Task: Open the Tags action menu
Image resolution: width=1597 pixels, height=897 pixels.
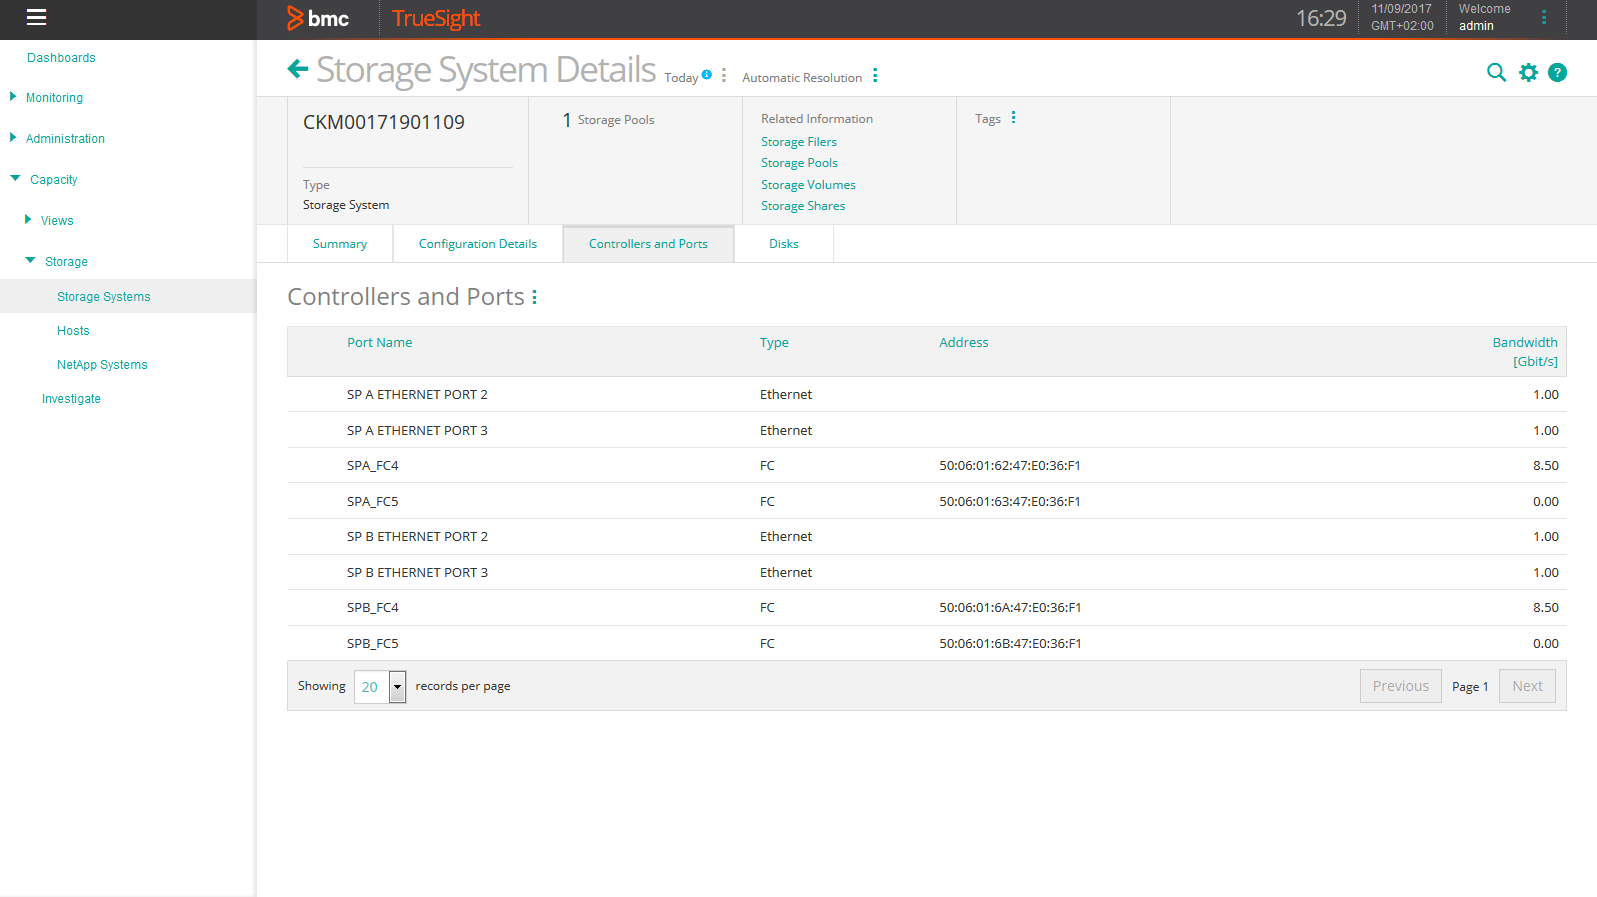Action: click(x=1014, y=118)
